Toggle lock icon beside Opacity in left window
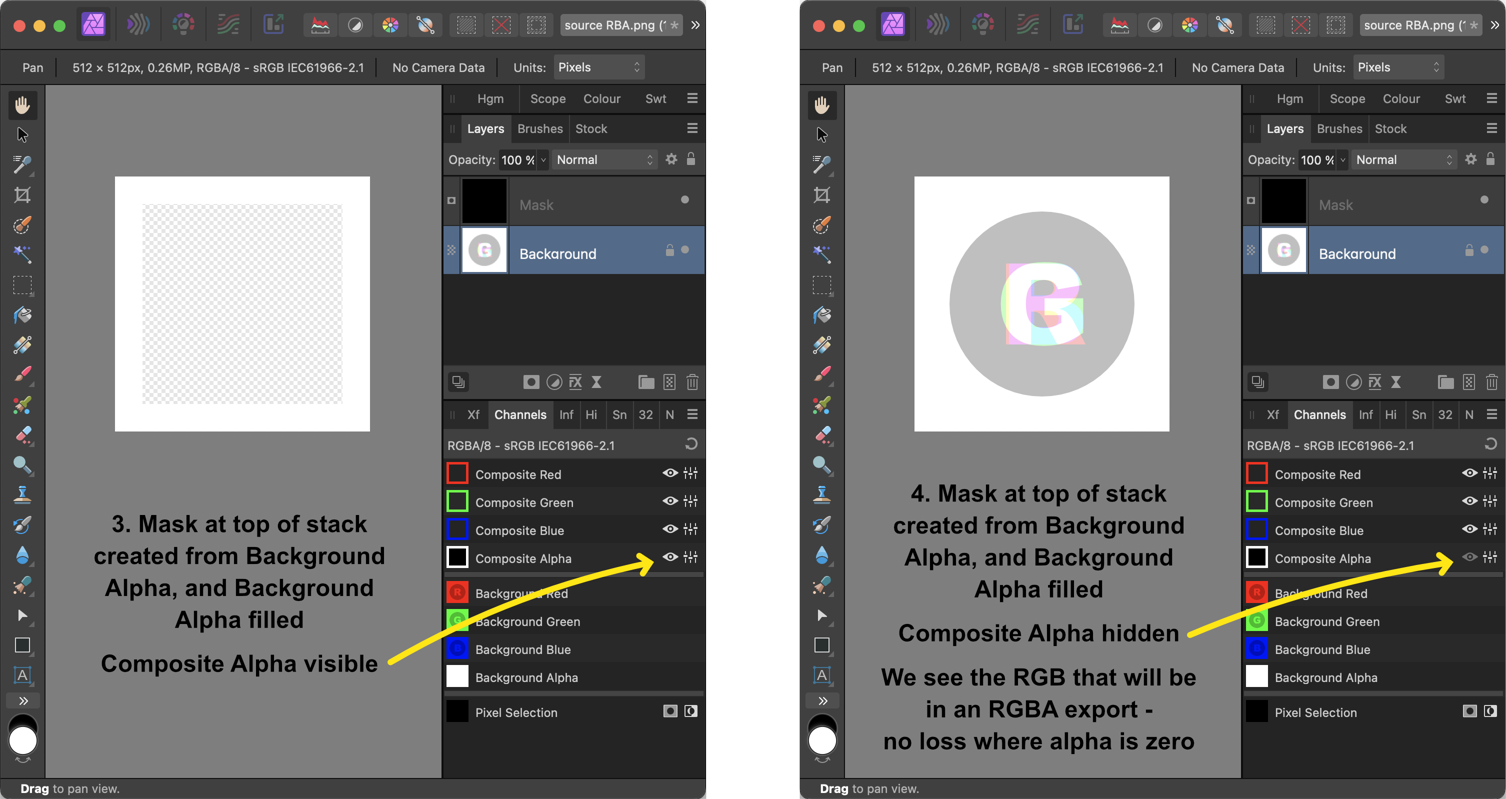The height and width of the screenshot is (799, 1506). click(x=691, y=159)
